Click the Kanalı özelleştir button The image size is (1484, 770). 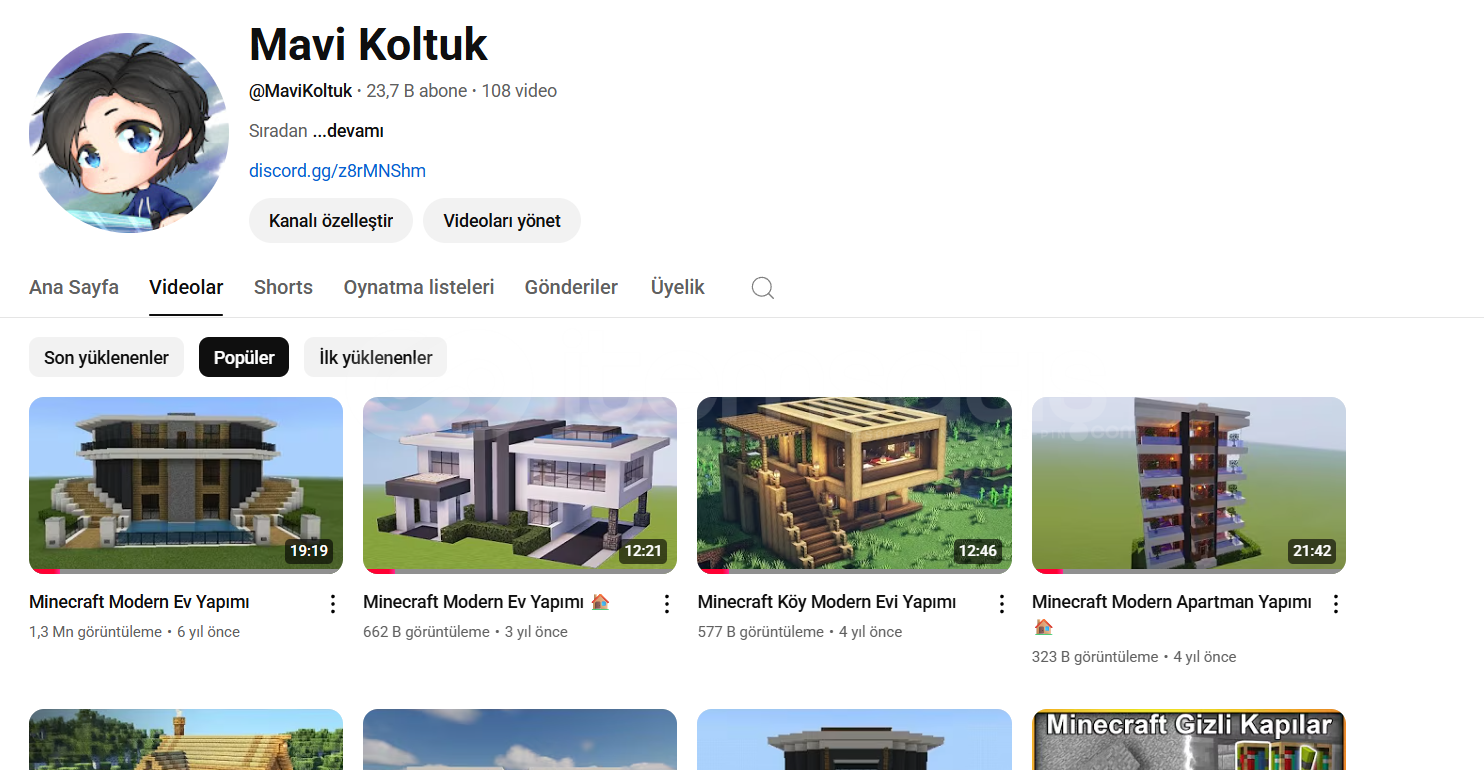[x=331, y=221]
